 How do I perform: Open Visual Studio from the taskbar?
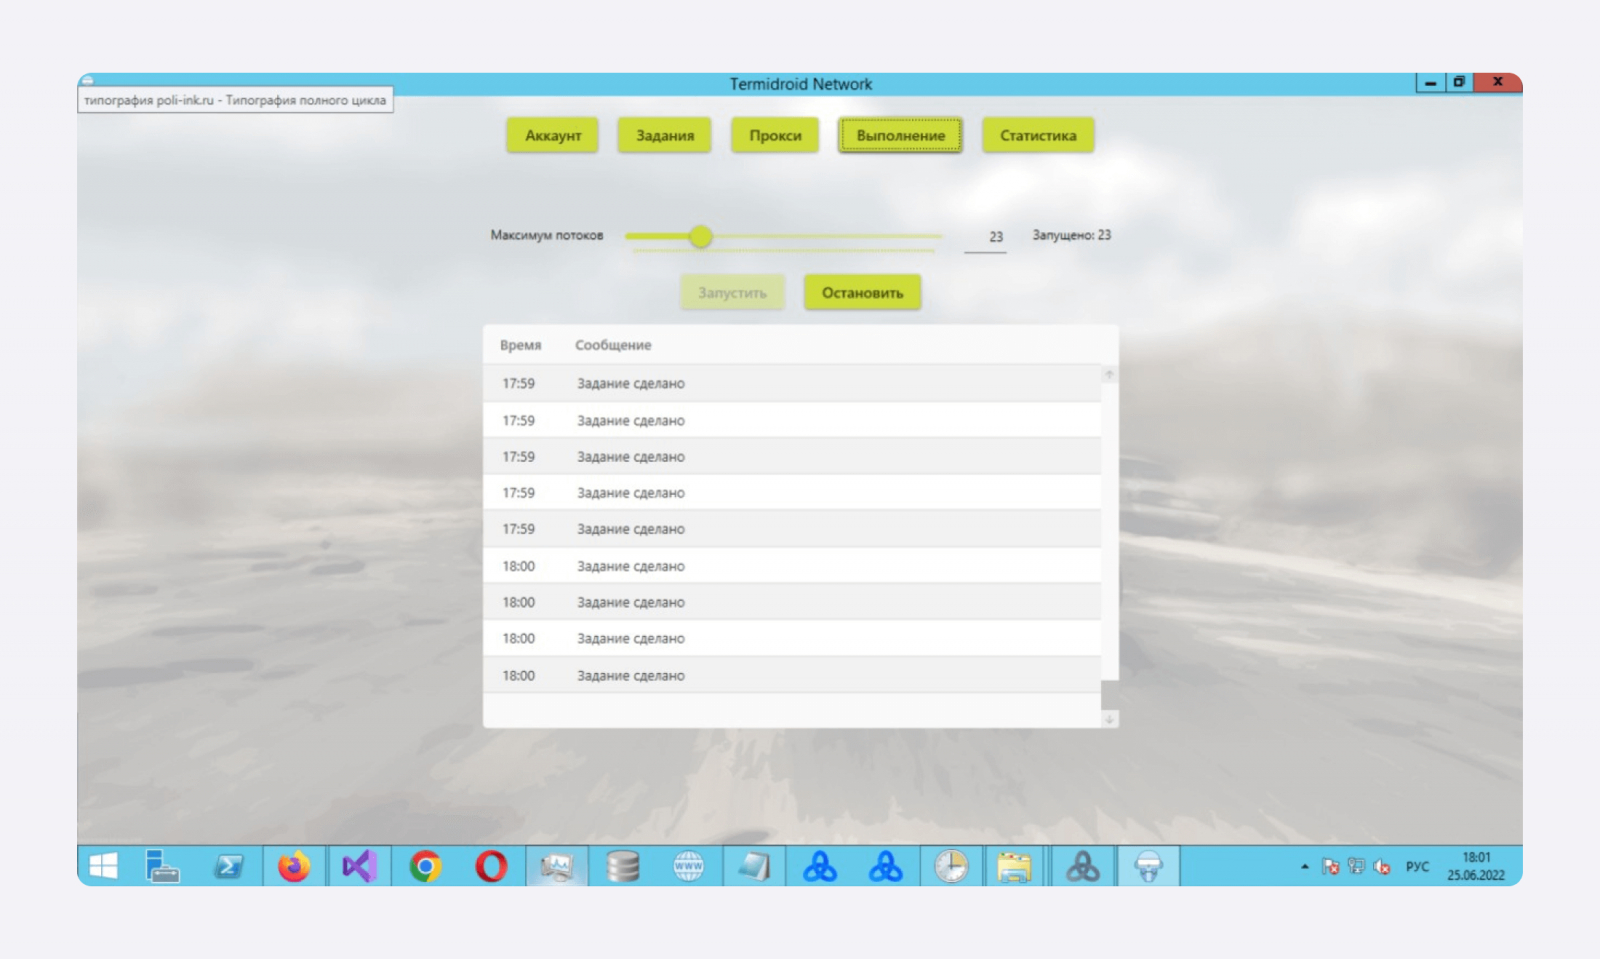pyautogui.click(x=359, y=866)
